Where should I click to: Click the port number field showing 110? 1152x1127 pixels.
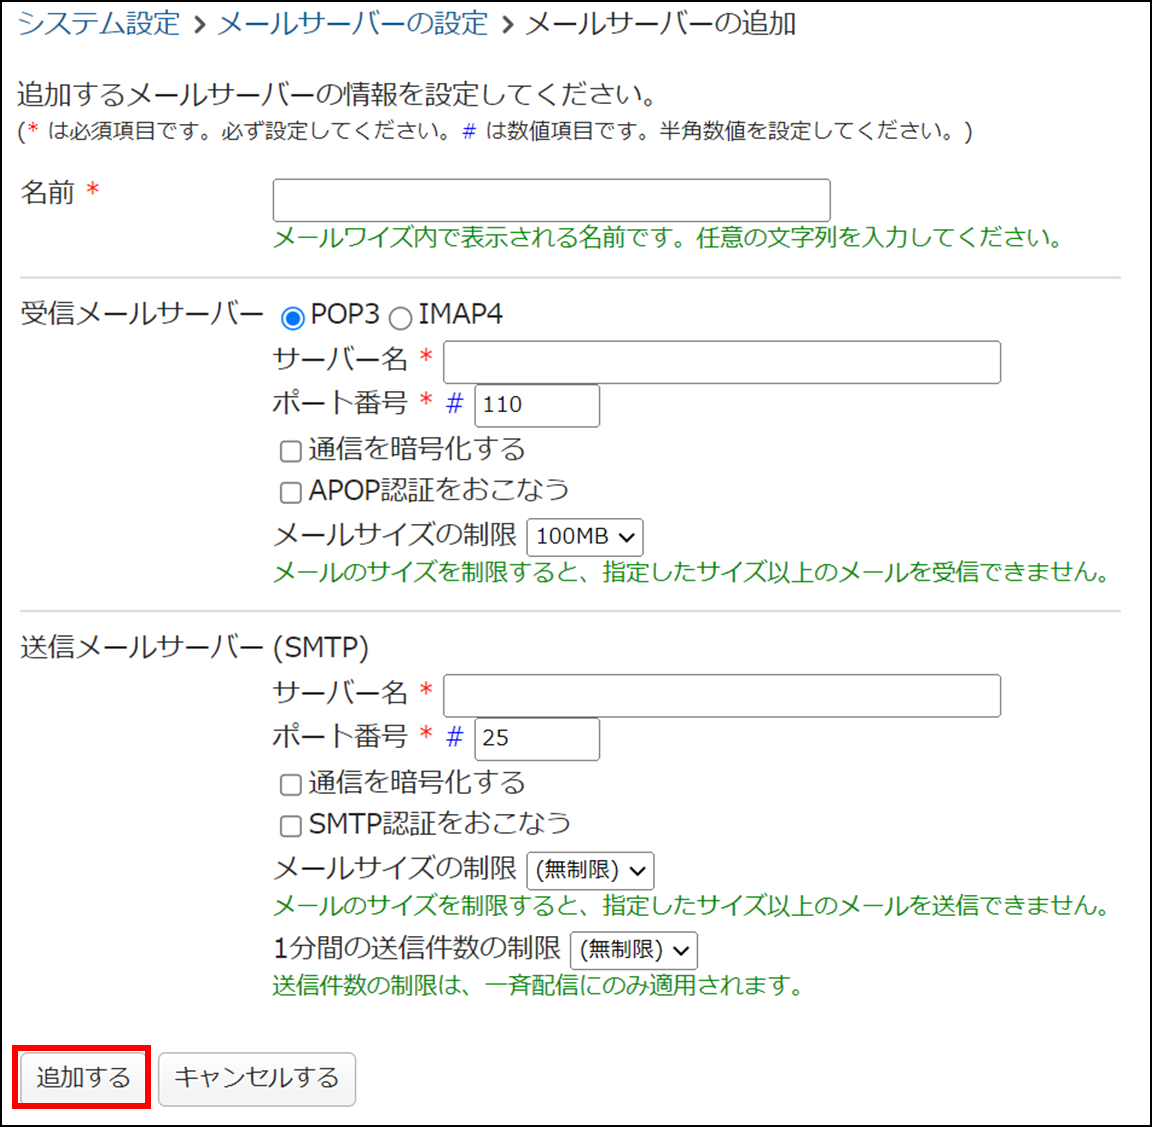pyautogui.click(x=536, y=405)
